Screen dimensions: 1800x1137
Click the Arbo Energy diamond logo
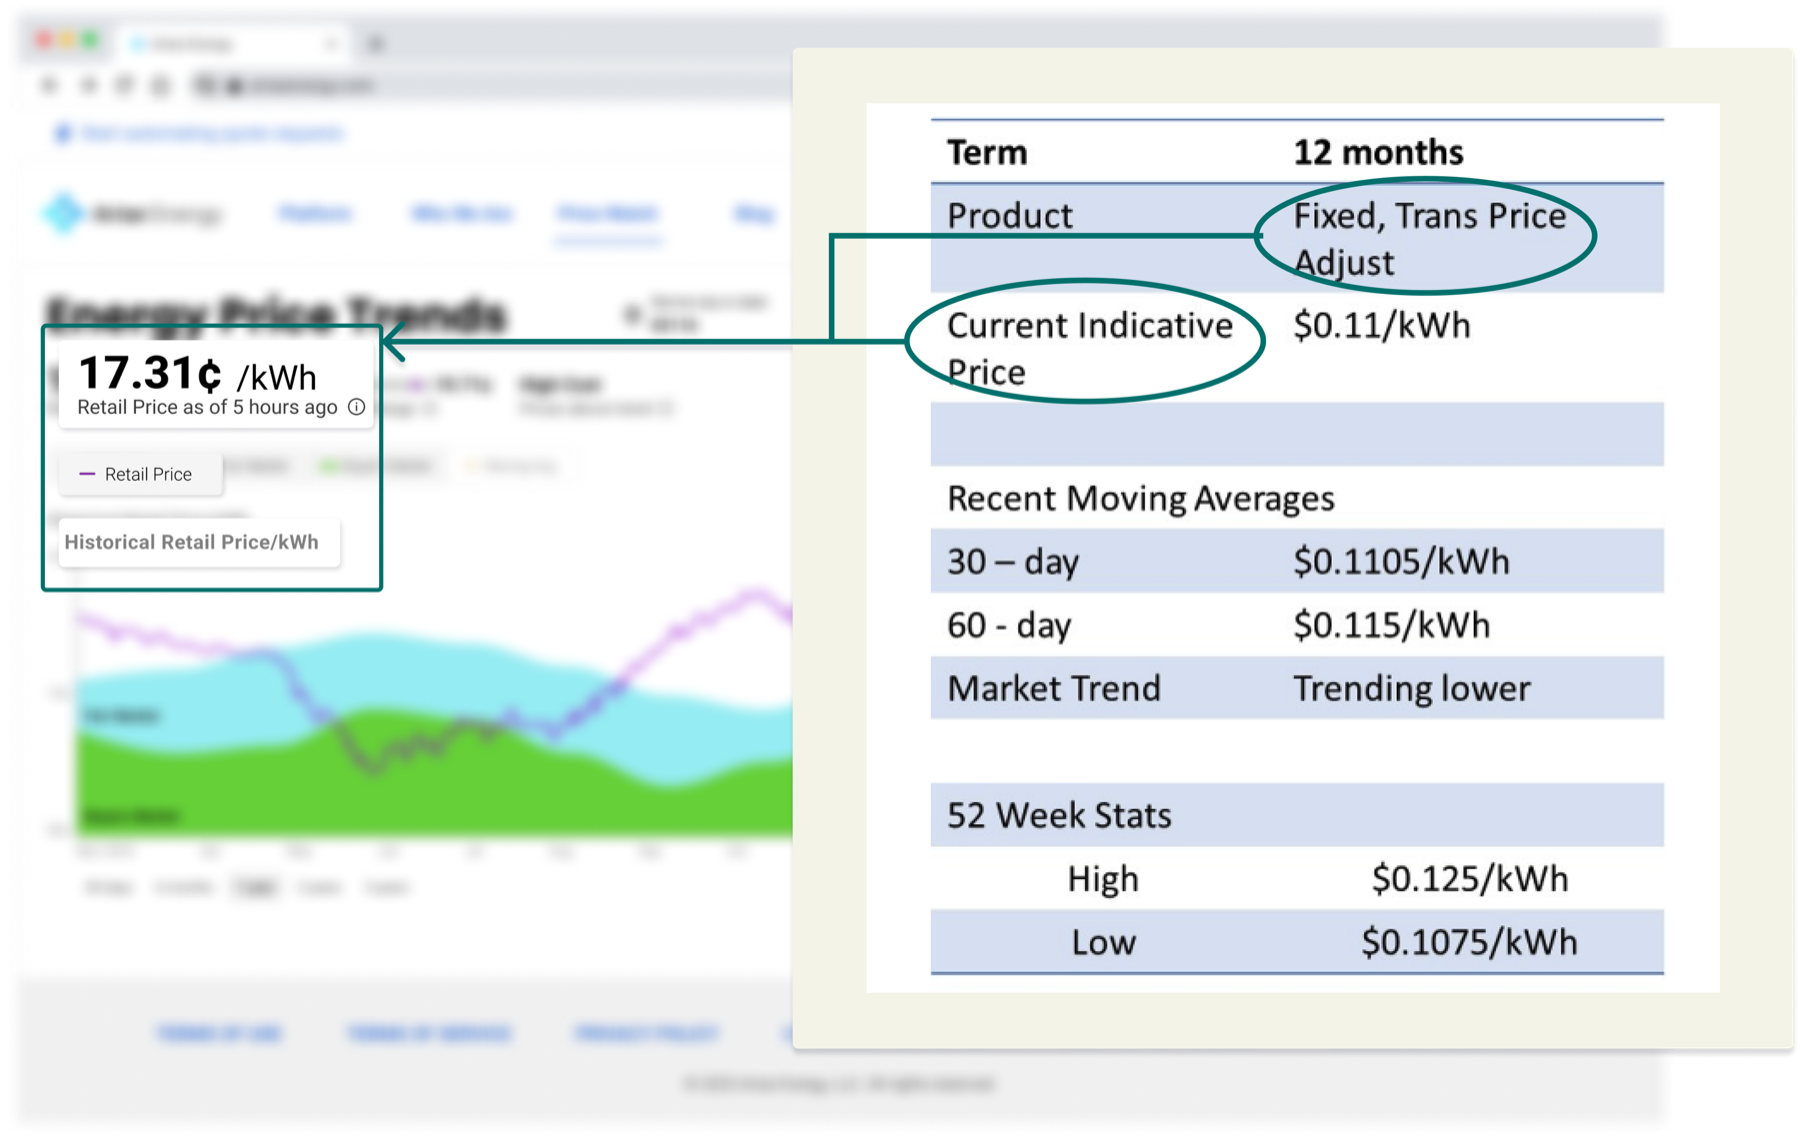tap(63, 212)
